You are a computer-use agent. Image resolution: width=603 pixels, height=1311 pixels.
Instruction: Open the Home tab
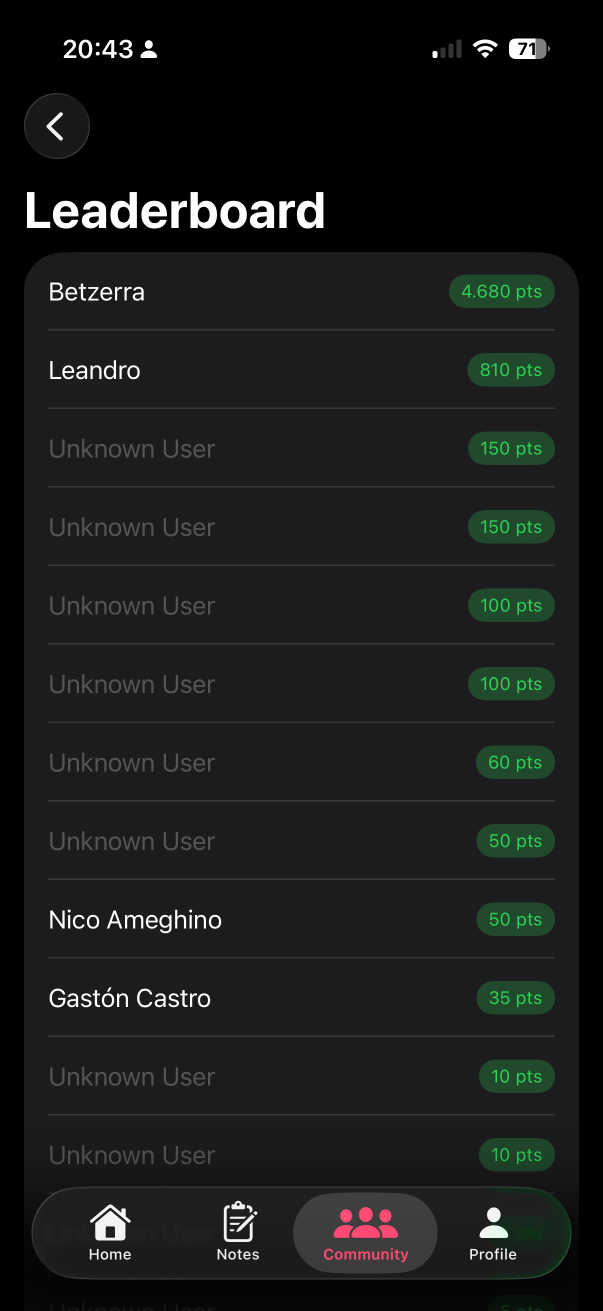pyautogui.click(x=110, y=1232)
